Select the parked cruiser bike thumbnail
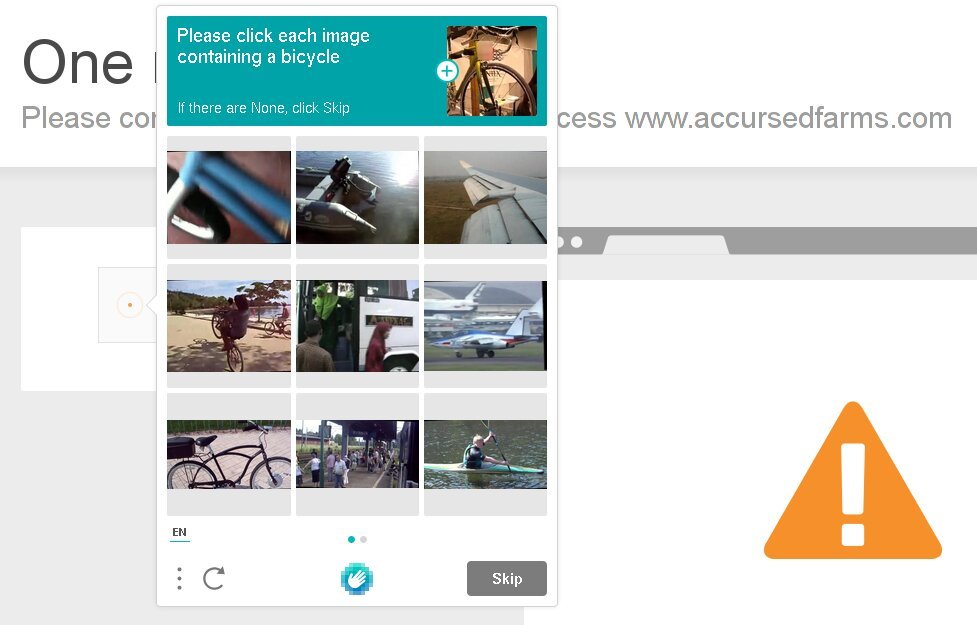Viewport: 977px width, 625px height. tap(229, 454)
